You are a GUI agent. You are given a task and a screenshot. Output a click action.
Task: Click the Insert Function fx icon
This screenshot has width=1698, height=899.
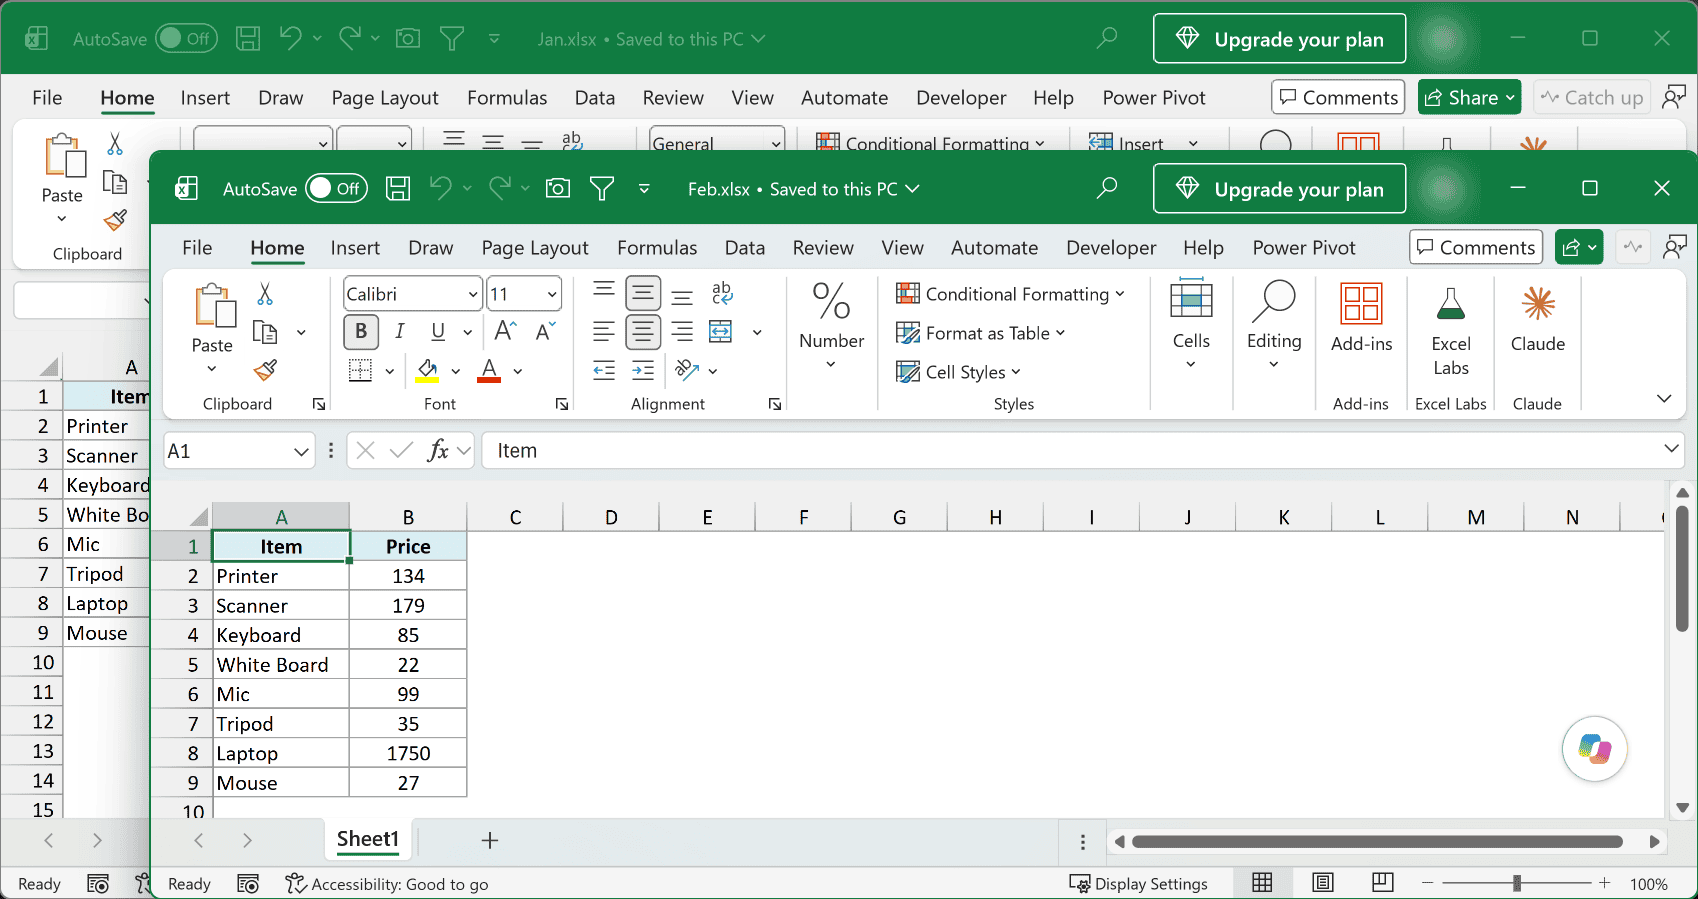tap(438, 451)
